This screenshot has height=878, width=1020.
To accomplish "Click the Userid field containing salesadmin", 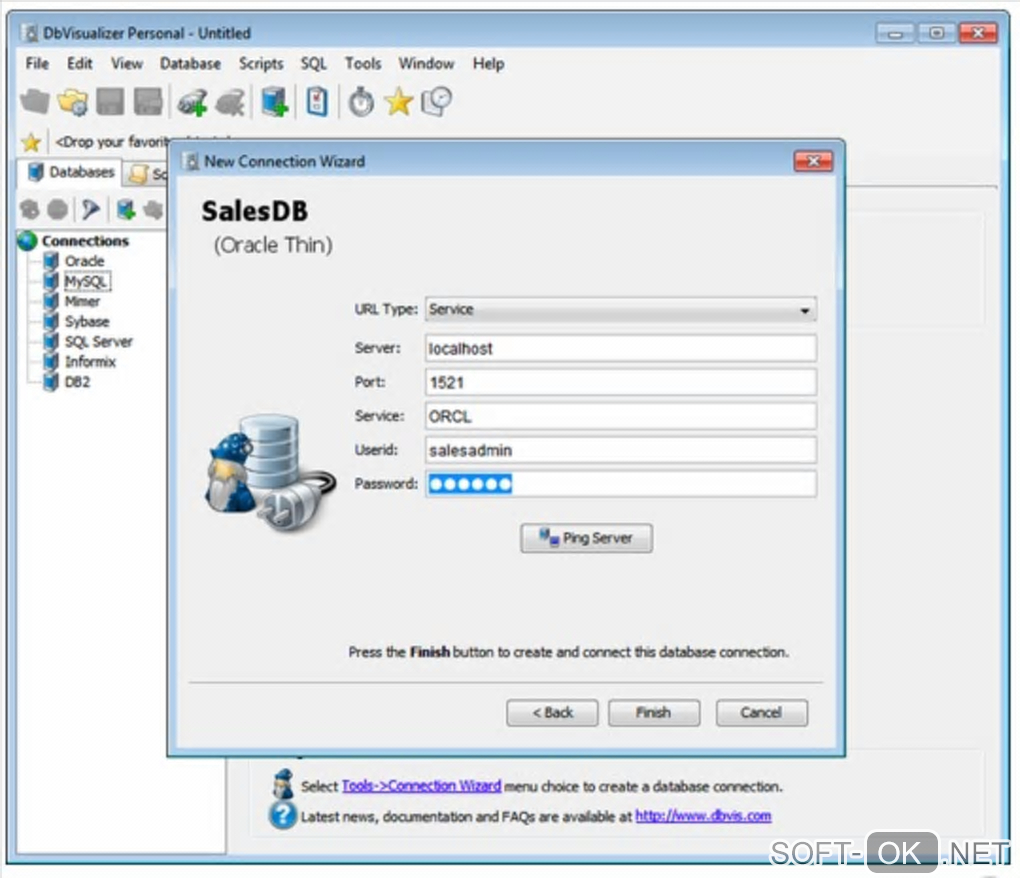I will click(x=621, y=450).
